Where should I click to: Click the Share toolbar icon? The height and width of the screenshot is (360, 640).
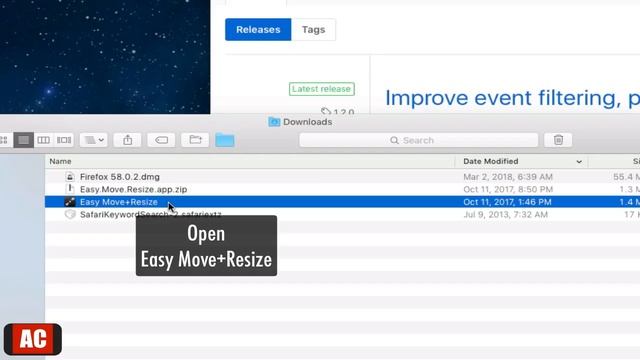tap(127, 140)
